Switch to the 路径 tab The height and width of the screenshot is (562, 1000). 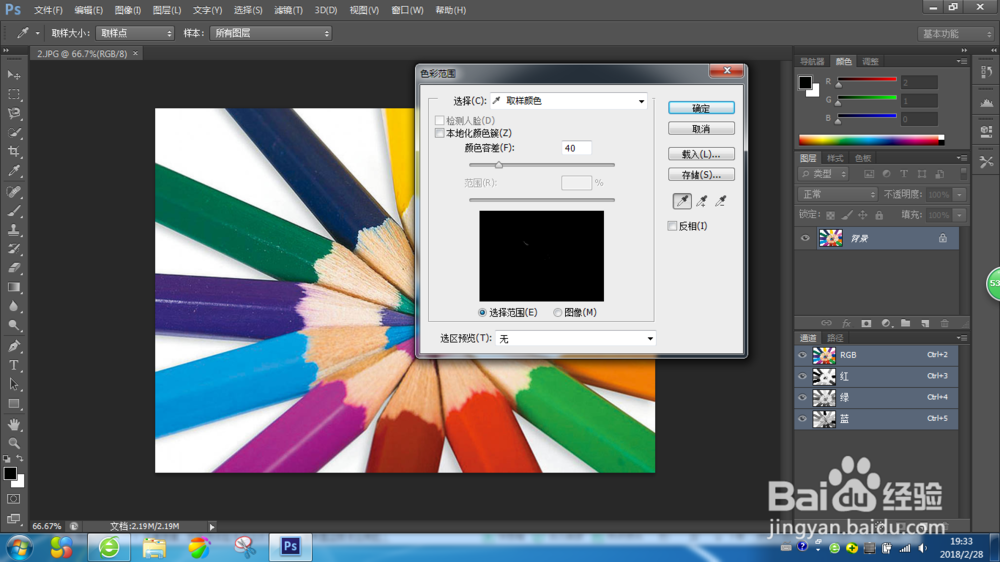[835, 338]
